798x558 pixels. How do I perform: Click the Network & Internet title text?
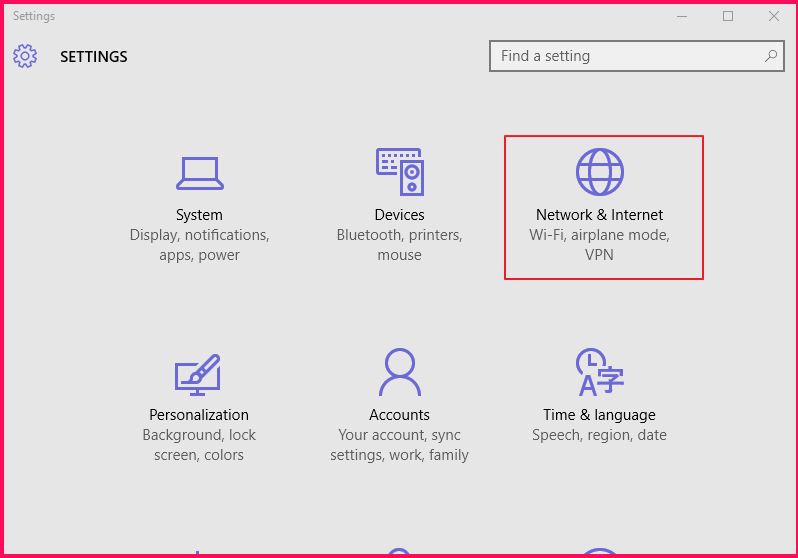click(x=599, y=215)
